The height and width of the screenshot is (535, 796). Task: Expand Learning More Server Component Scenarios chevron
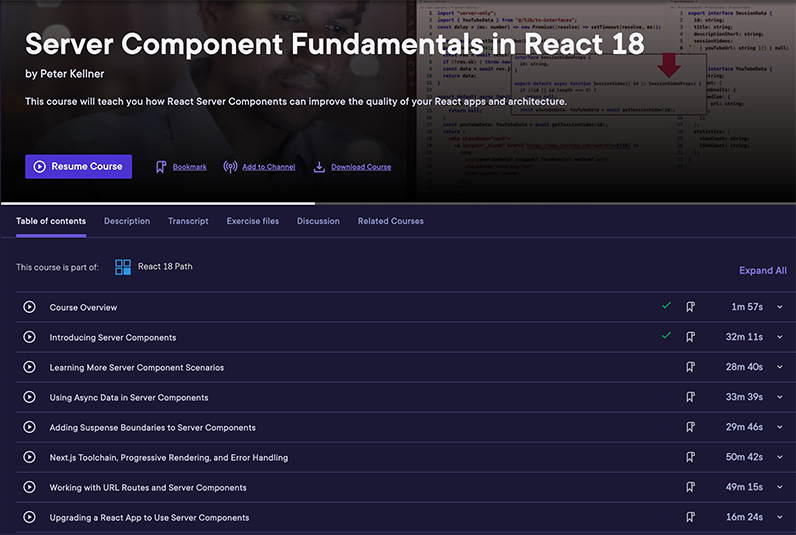(x=780, y=367)
